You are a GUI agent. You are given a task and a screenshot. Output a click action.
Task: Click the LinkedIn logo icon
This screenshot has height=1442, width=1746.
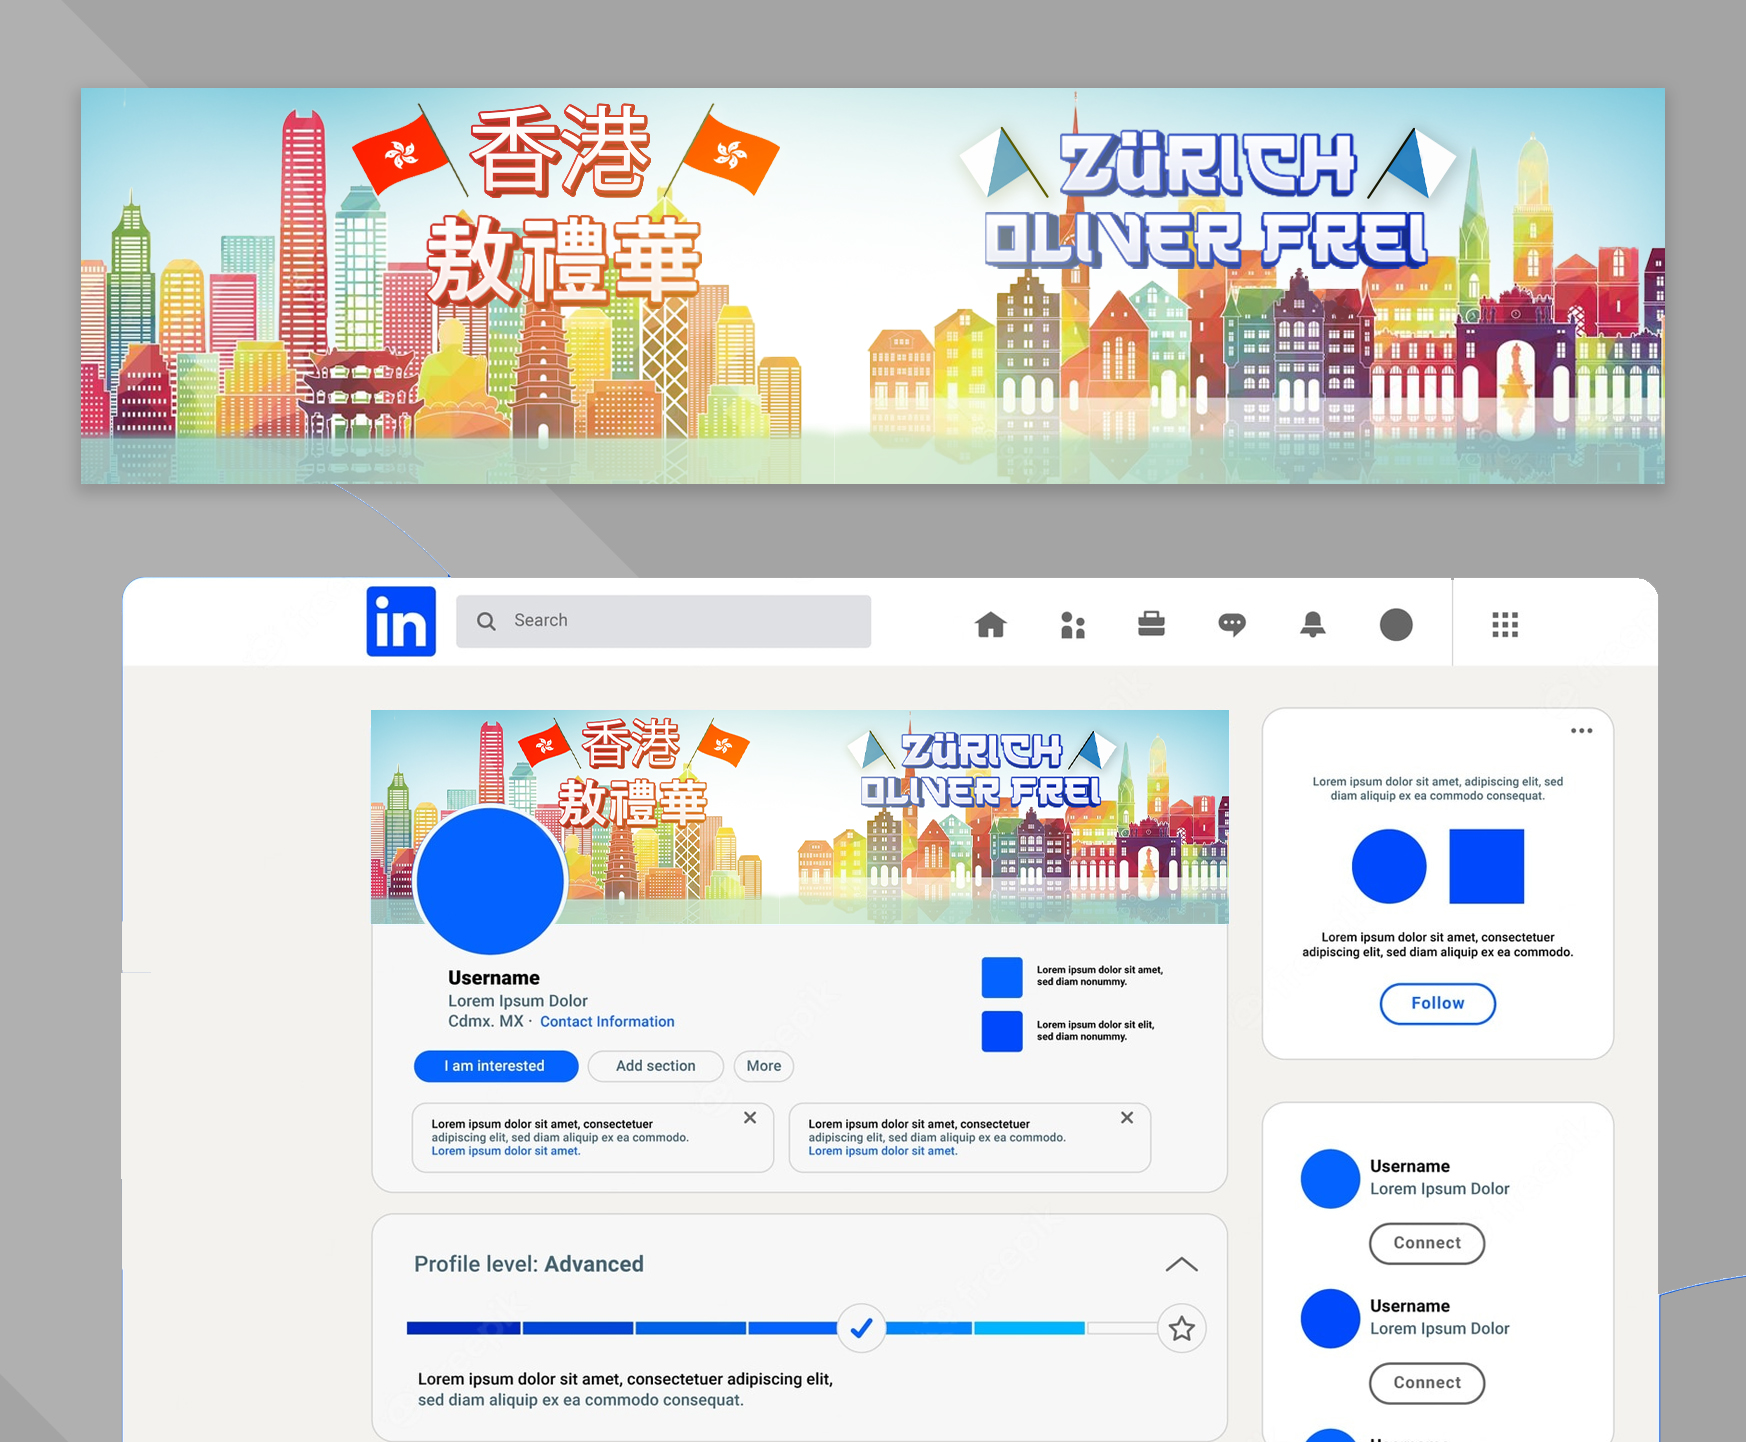click(401, 622)
